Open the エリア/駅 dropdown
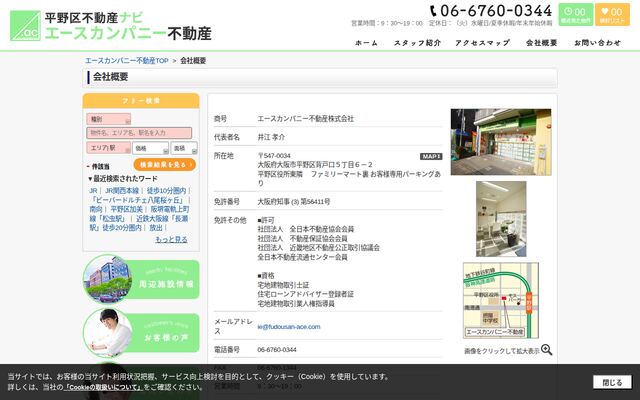This screenshot has height=400, width=640. [x=109, y=148]
